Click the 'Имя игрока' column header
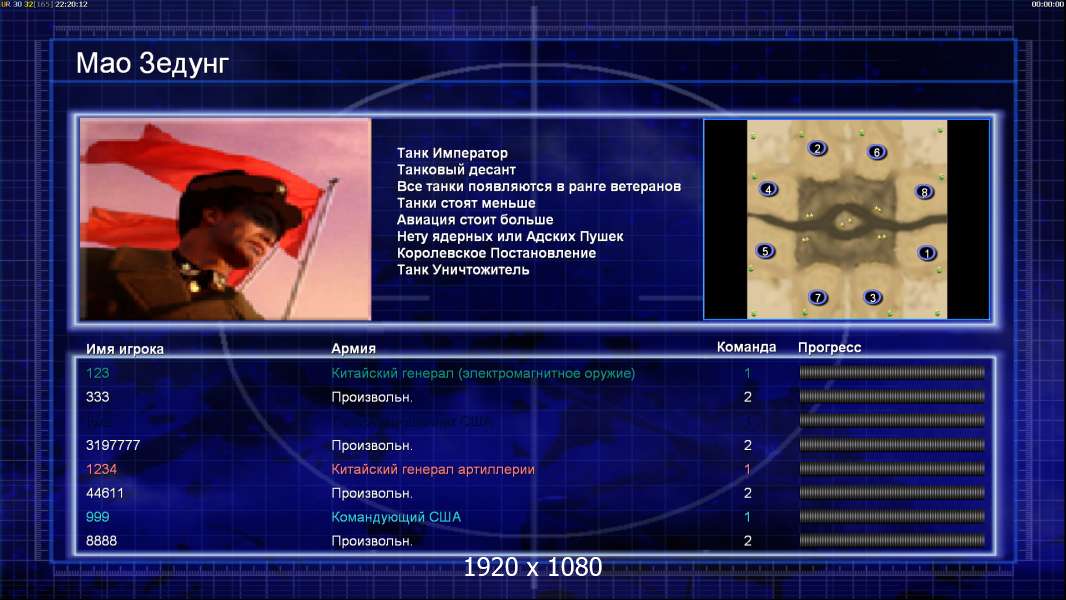This screenshot has height=600, width=1066. [124, 349]
